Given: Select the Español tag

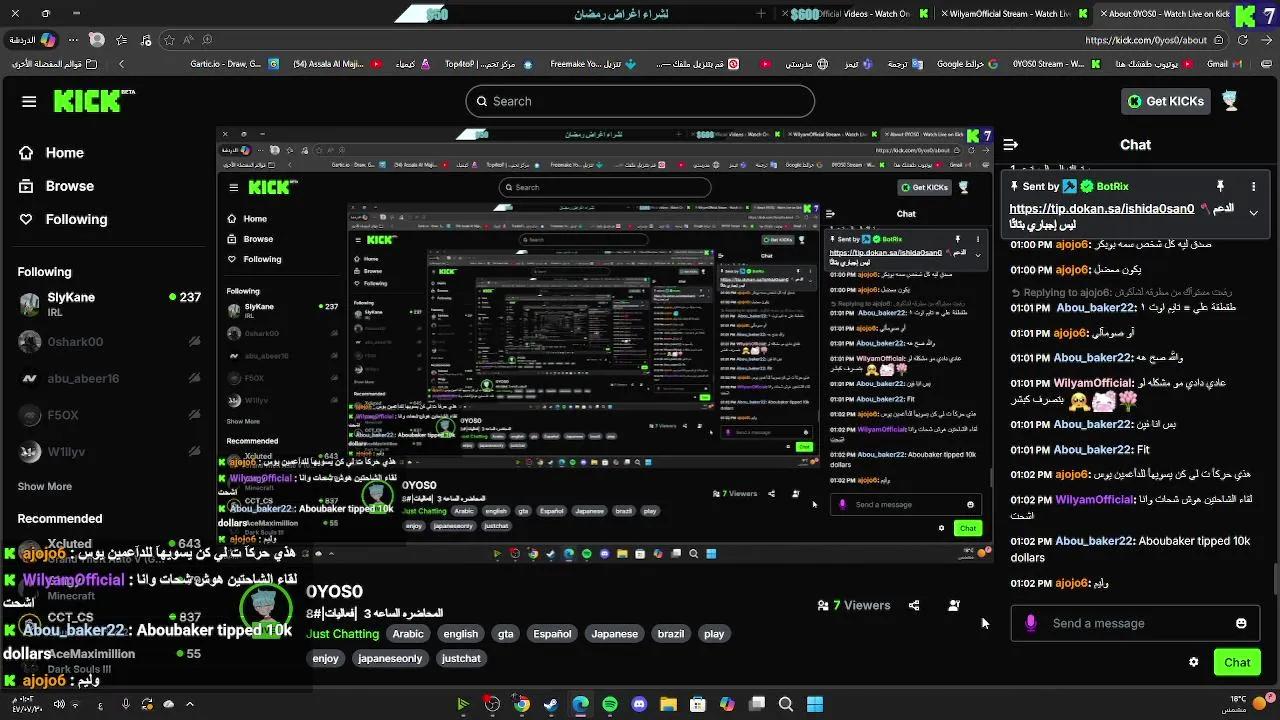Looking at the screenshot, I should click(x=552, y=634).
